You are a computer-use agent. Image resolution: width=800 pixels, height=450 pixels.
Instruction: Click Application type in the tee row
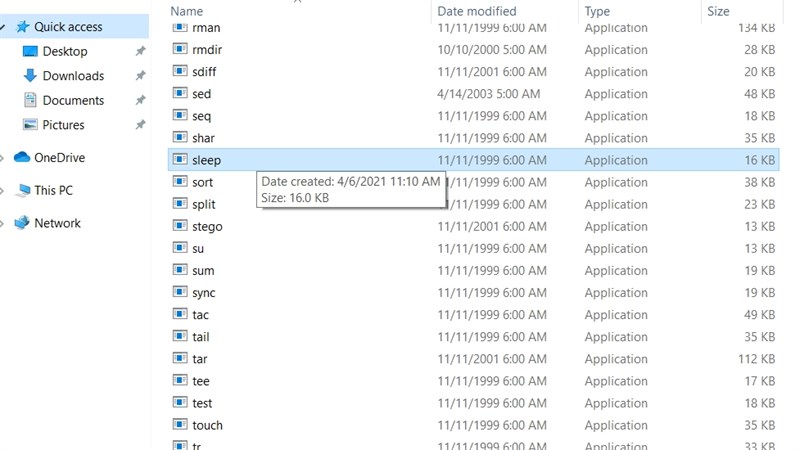pos(616,381)
